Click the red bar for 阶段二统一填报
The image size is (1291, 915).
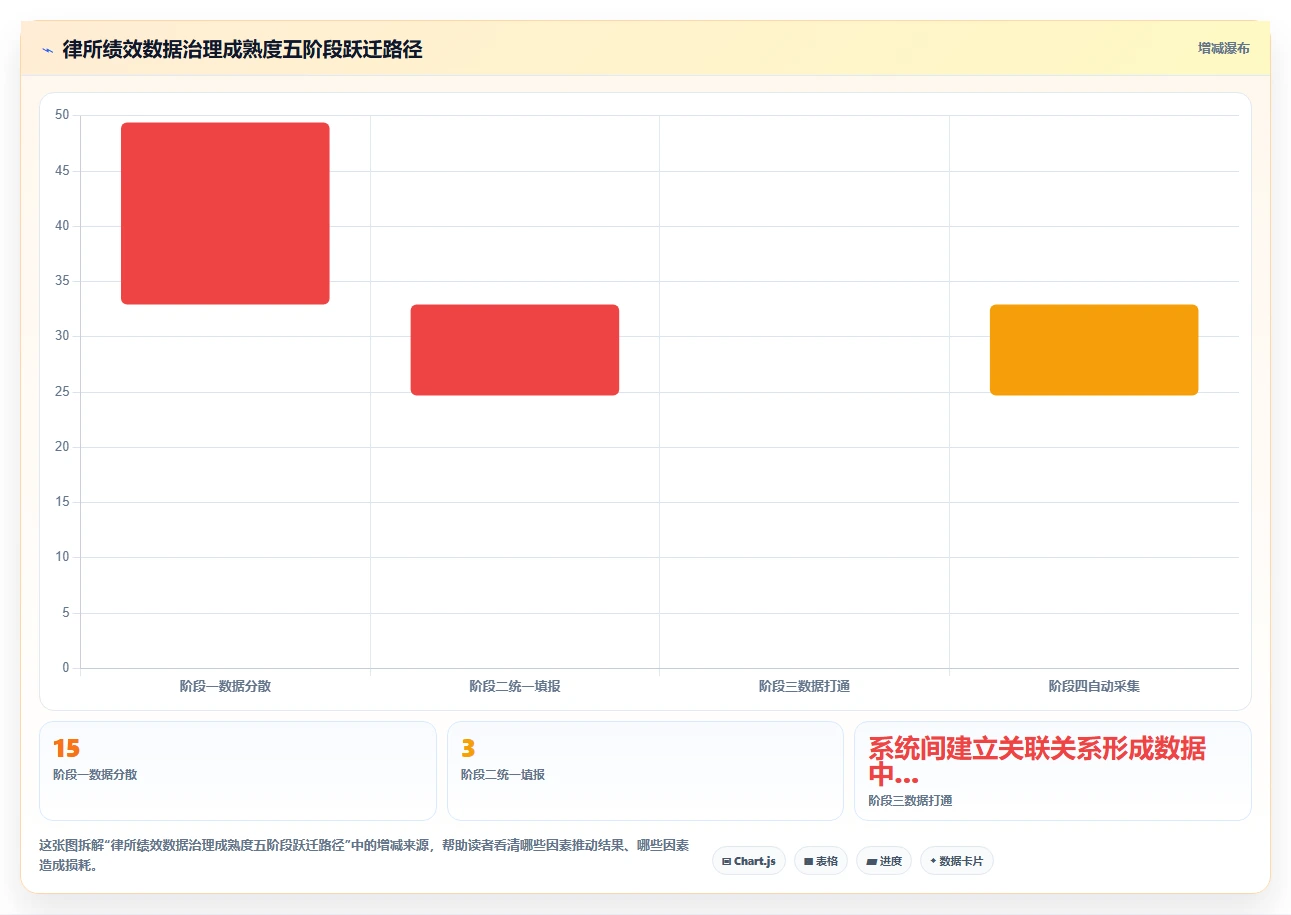click(x=515, y=350)
